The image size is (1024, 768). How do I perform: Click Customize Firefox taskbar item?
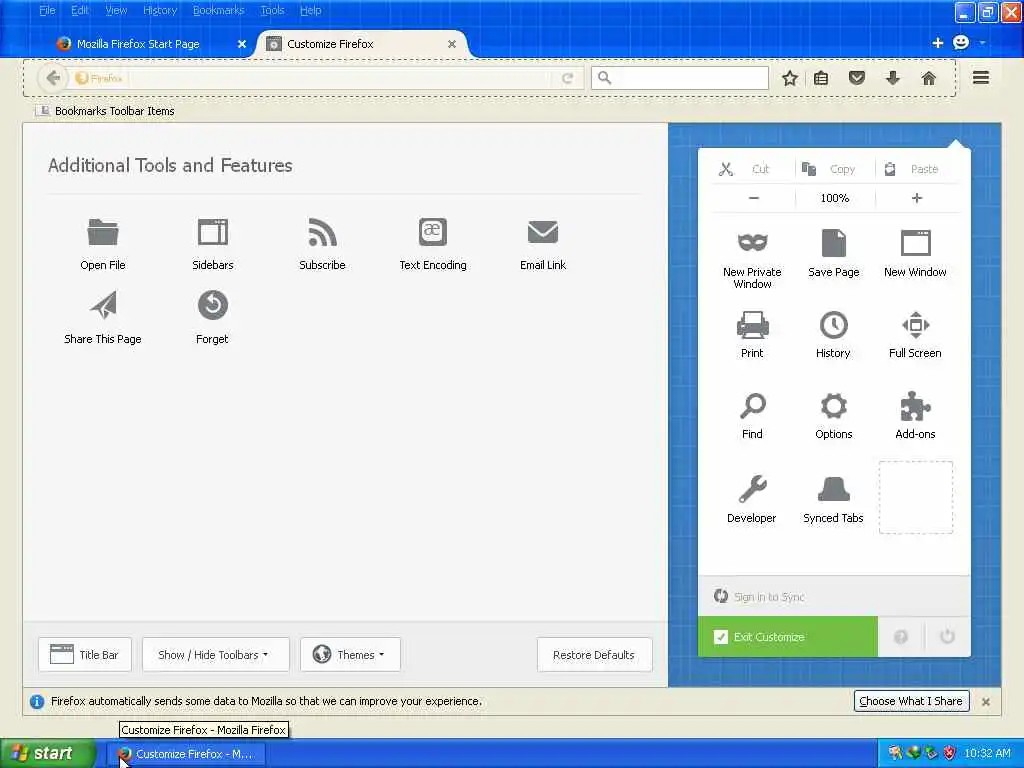click(x=187, y=754)
